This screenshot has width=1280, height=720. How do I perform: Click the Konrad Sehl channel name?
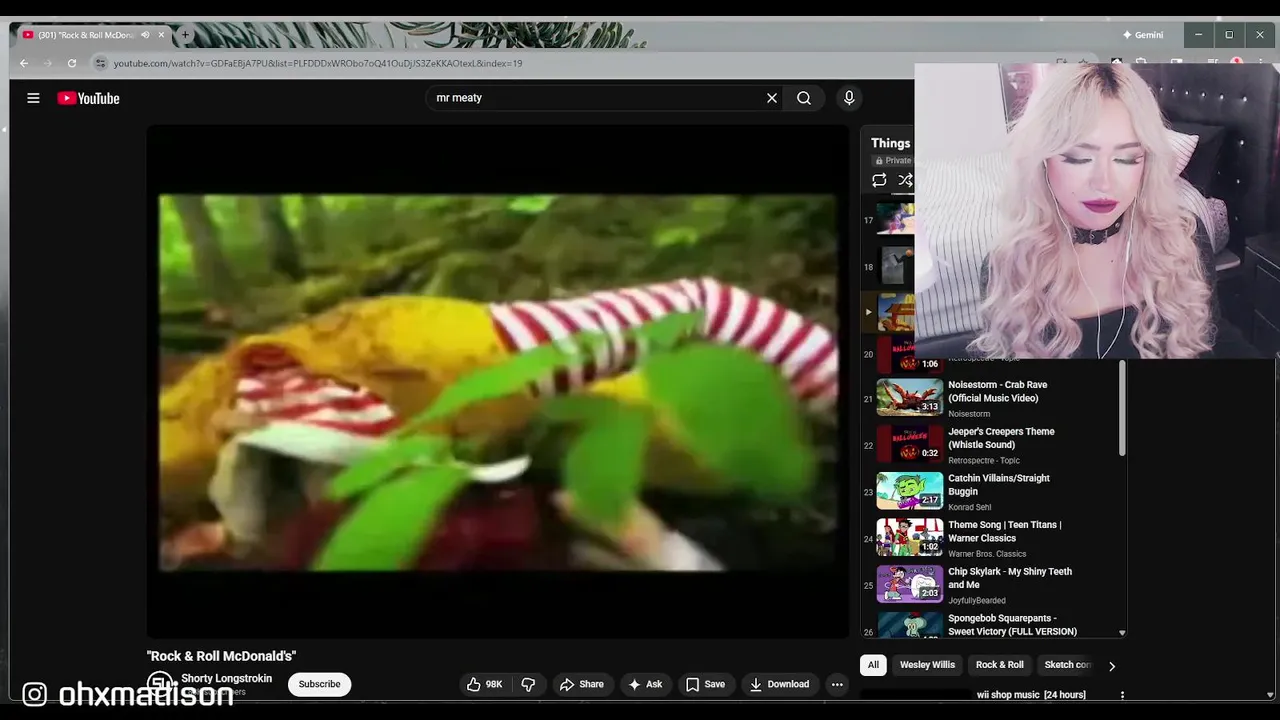pos(970,507)
